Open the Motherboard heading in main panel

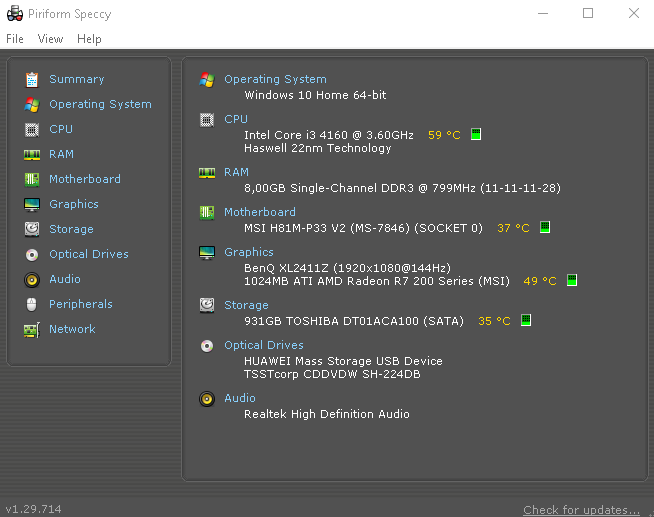pyautogui.click(x=260, y=212)
